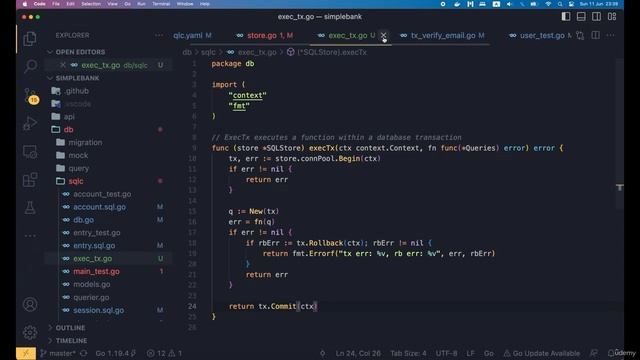640x360 pixels.
Task: Toggle primary side bar layout icon
Action: pos(566,16)
